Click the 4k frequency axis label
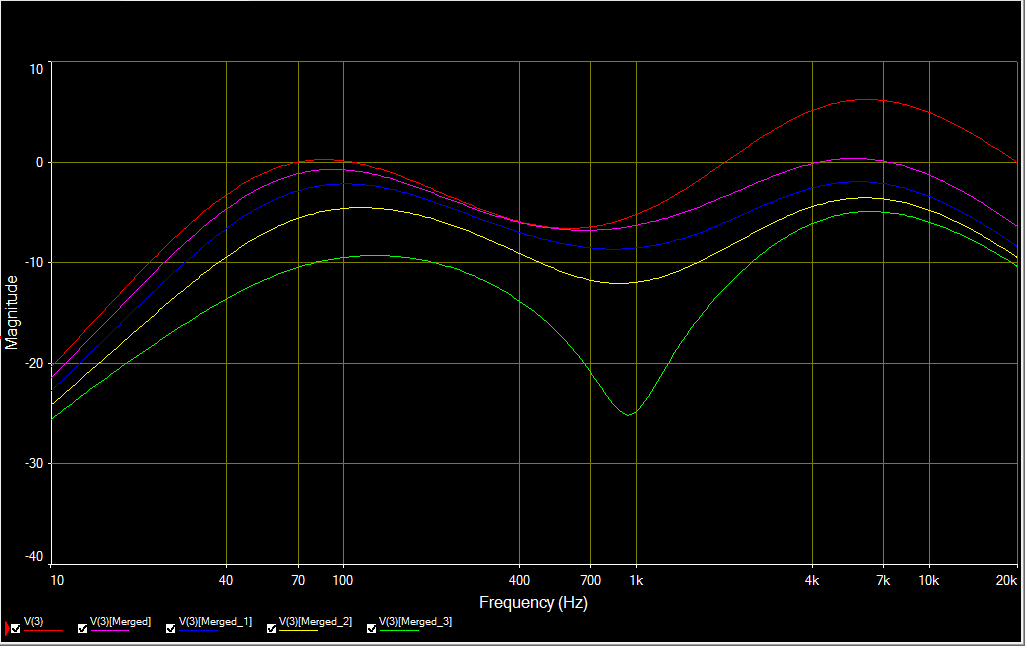Image resolution: width=1027 pixels, height=648 pixels. coord(812,581)
